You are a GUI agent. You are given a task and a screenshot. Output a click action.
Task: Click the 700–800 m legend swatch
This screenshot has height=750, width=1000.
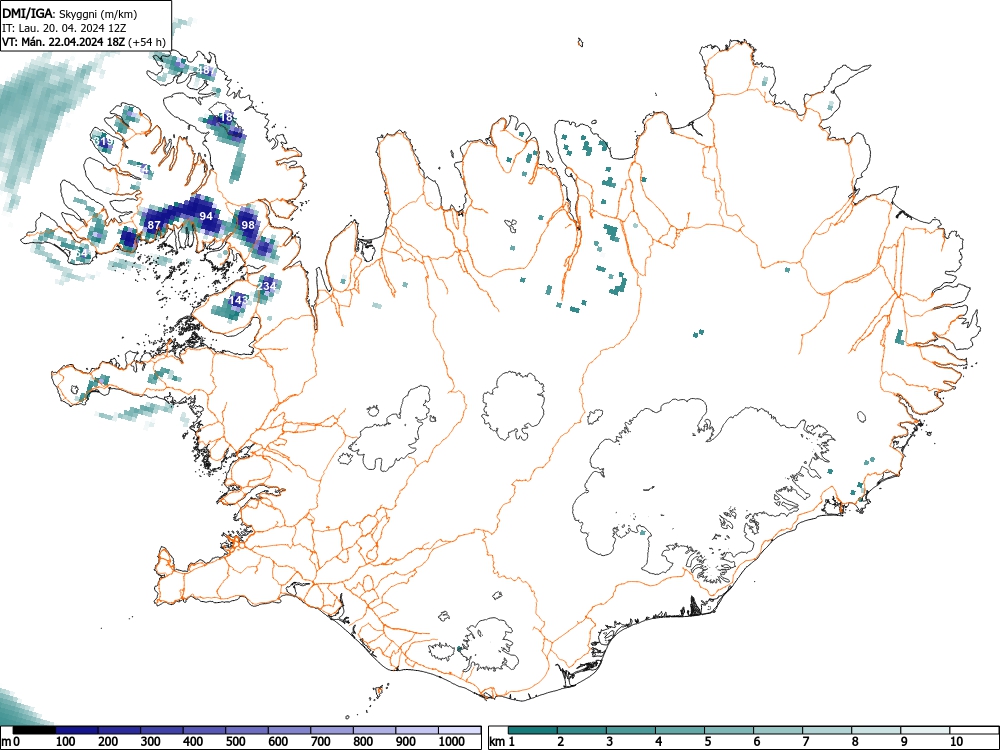(x=332, y=730)
